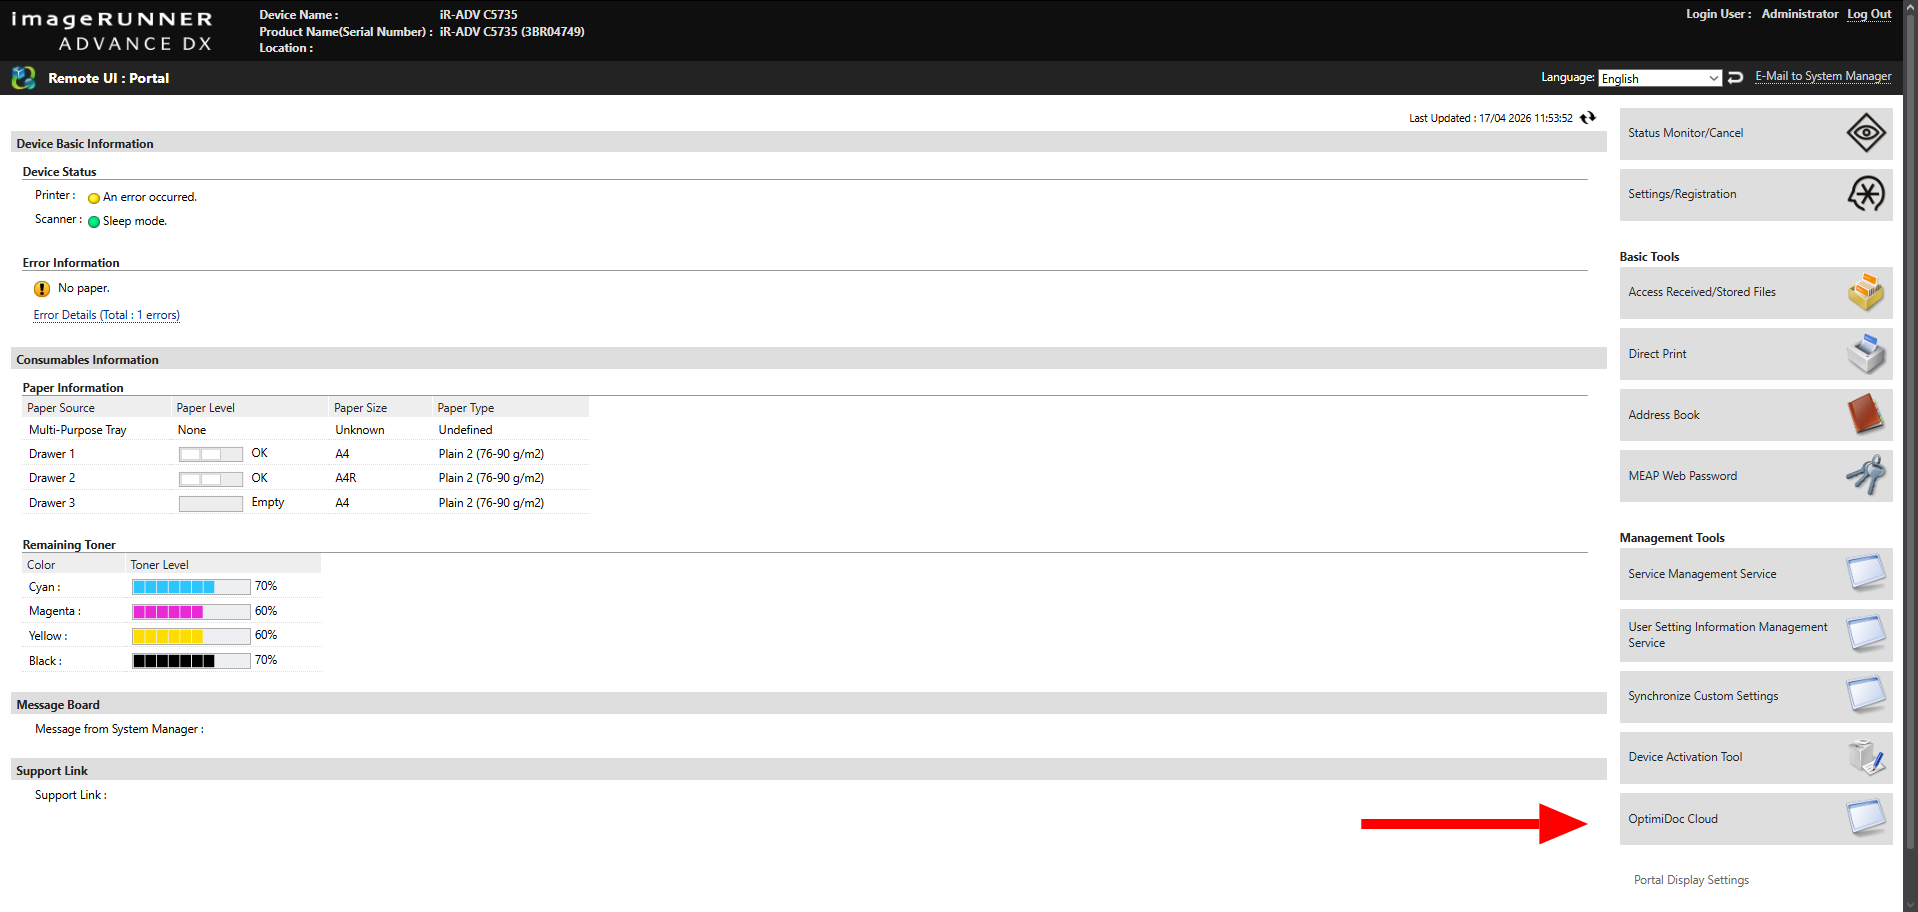Click the Drawer 3 empty paper gauge
Viewport: 1918px width, 912px height.
pyautogui.click(x=211, y=503)
